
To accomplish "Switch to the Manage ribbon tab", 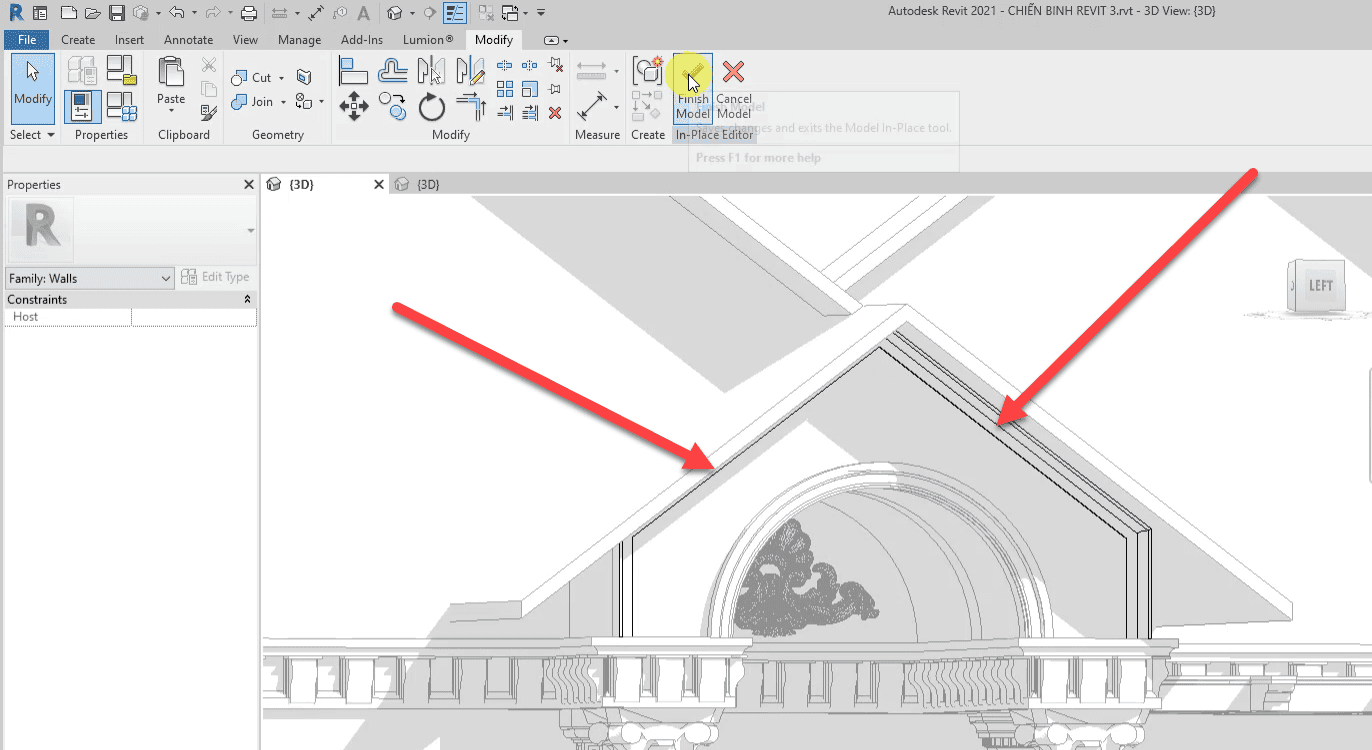I will [x=299, y=40].
